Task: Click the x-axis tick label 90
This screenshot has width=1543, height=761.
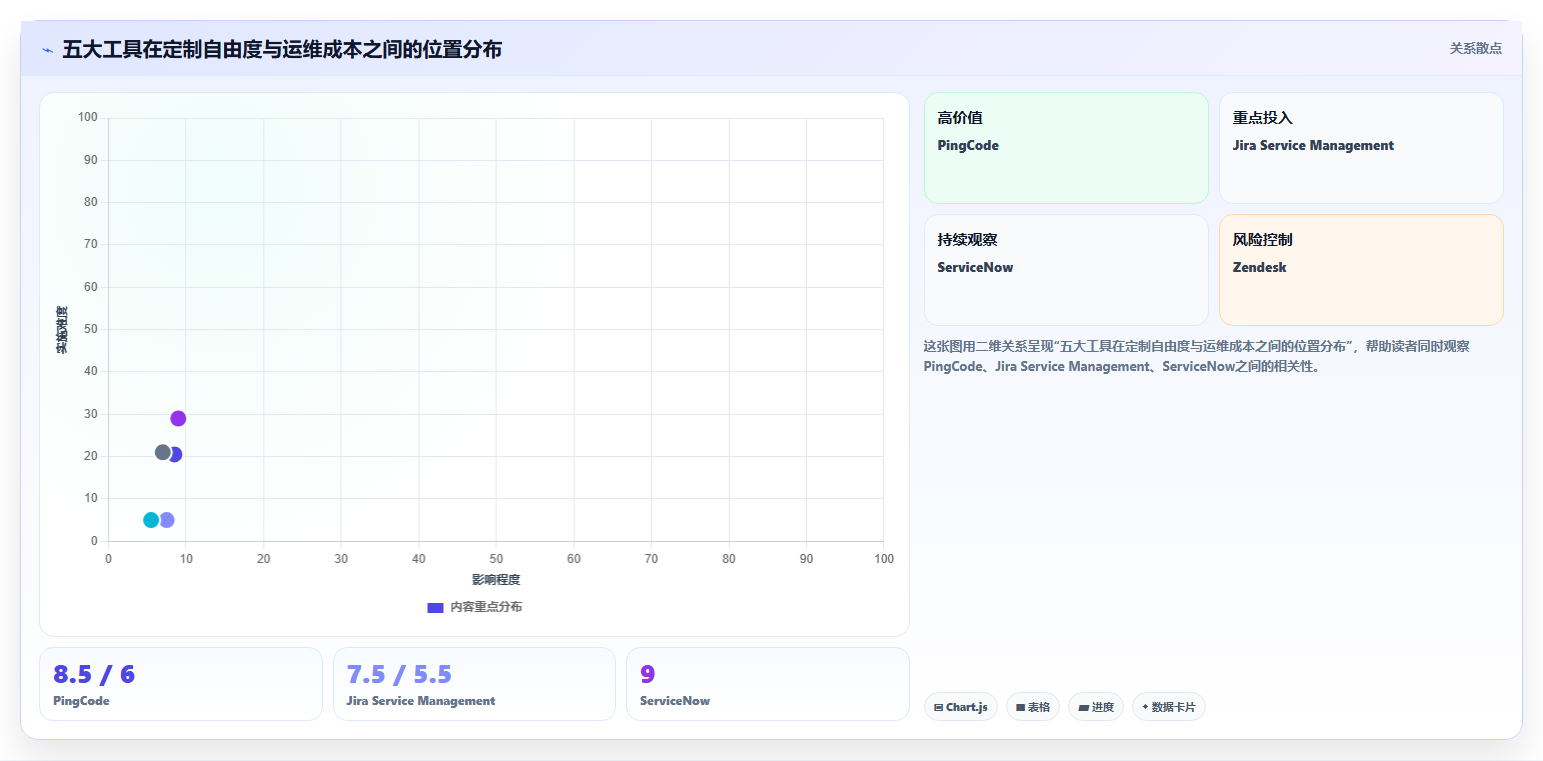Action: pos(806,559)
